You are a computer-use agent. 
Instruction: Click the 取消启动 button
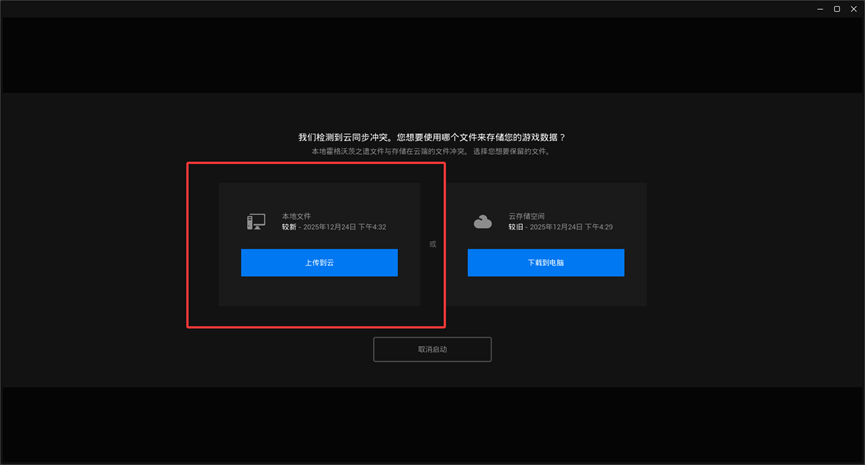pyautogui.click(x=432, y=349)
